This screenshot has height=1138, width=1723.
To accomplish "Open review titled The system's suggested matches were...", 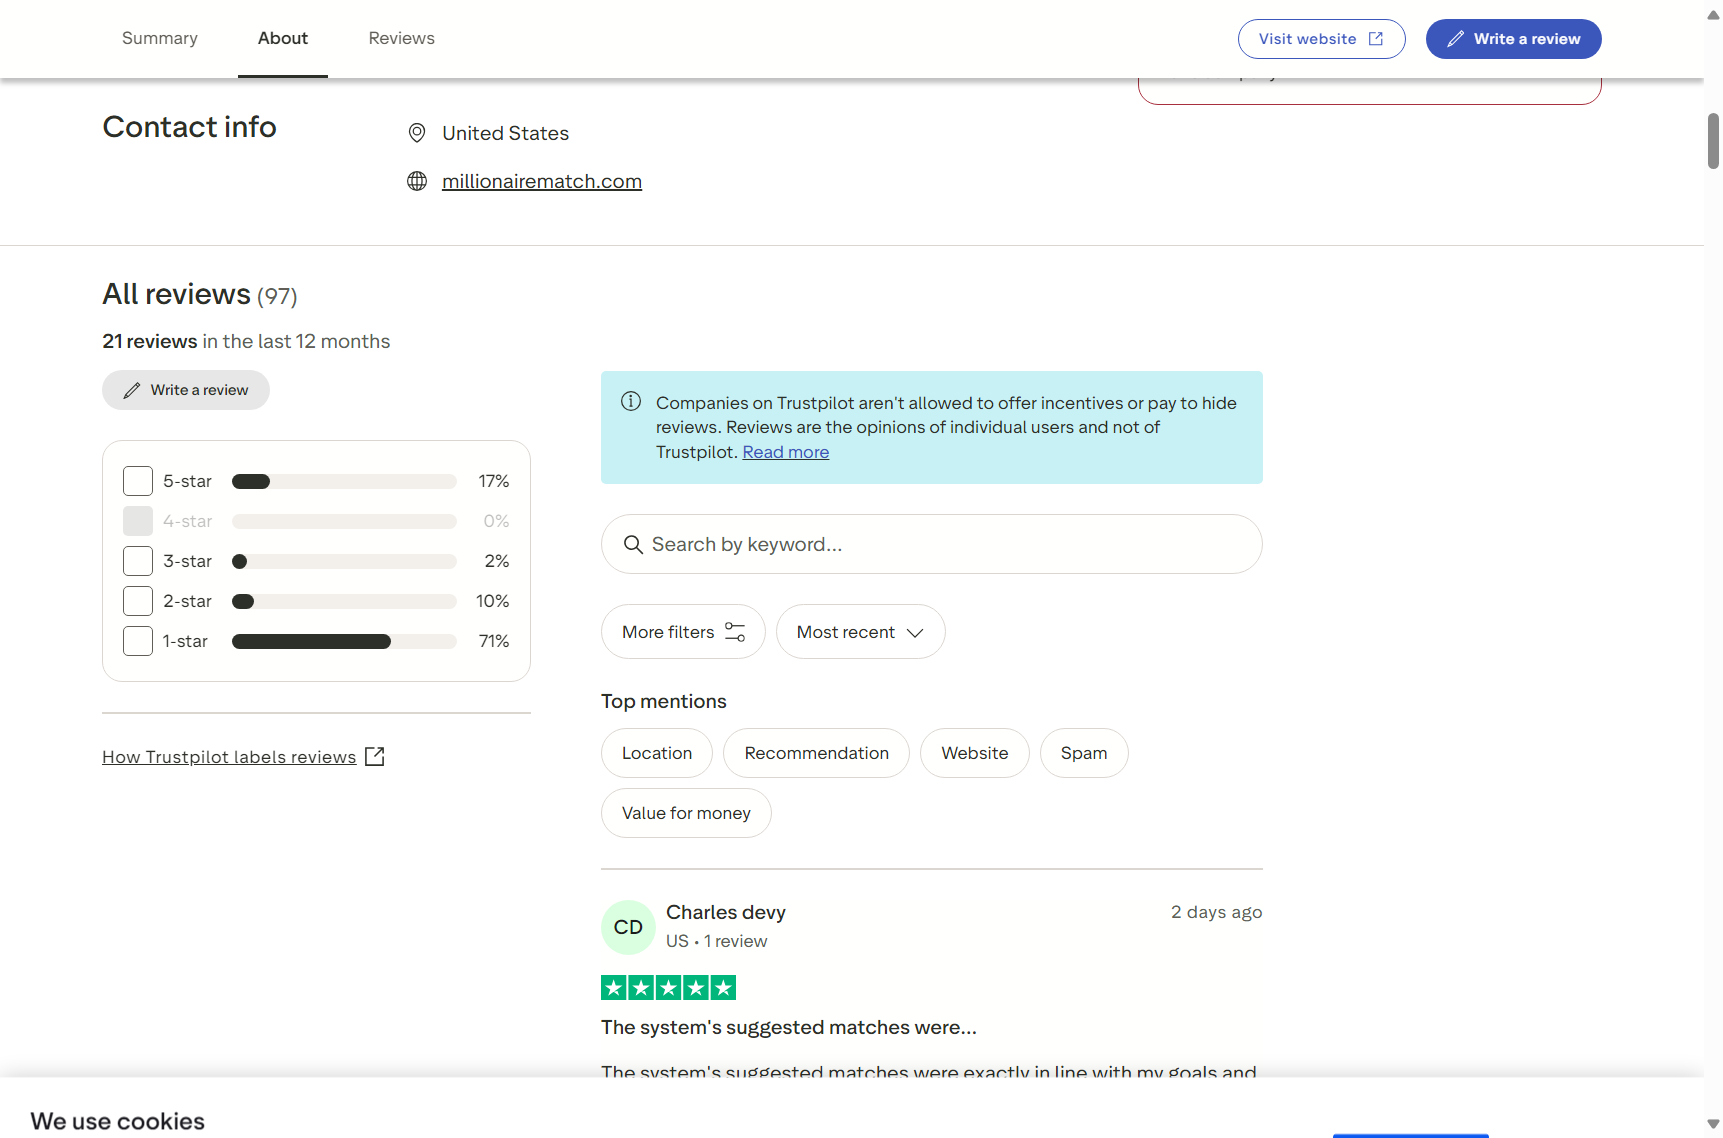I will (789, 1027).
